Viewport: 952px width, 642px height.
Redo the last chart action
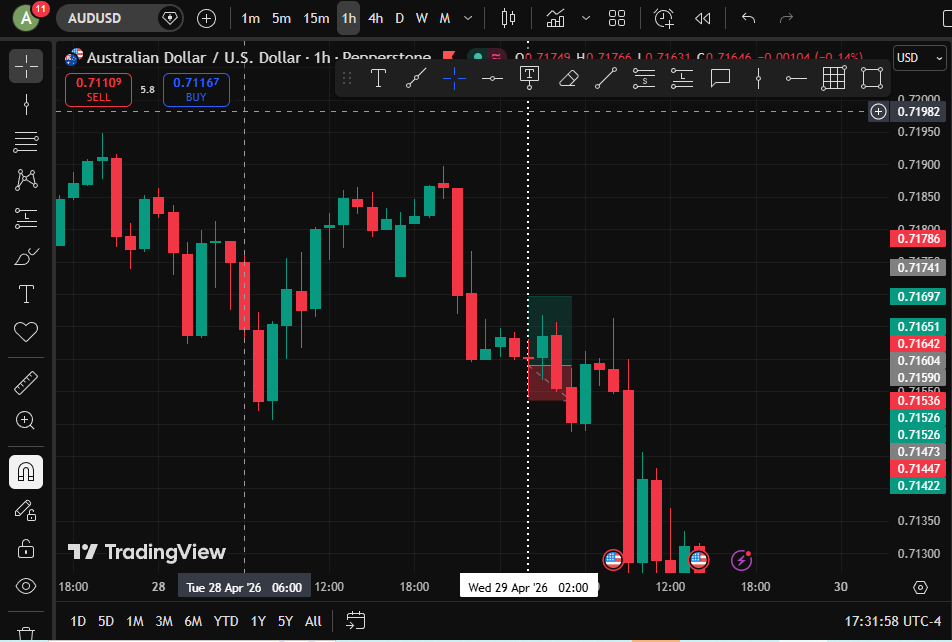786,18
